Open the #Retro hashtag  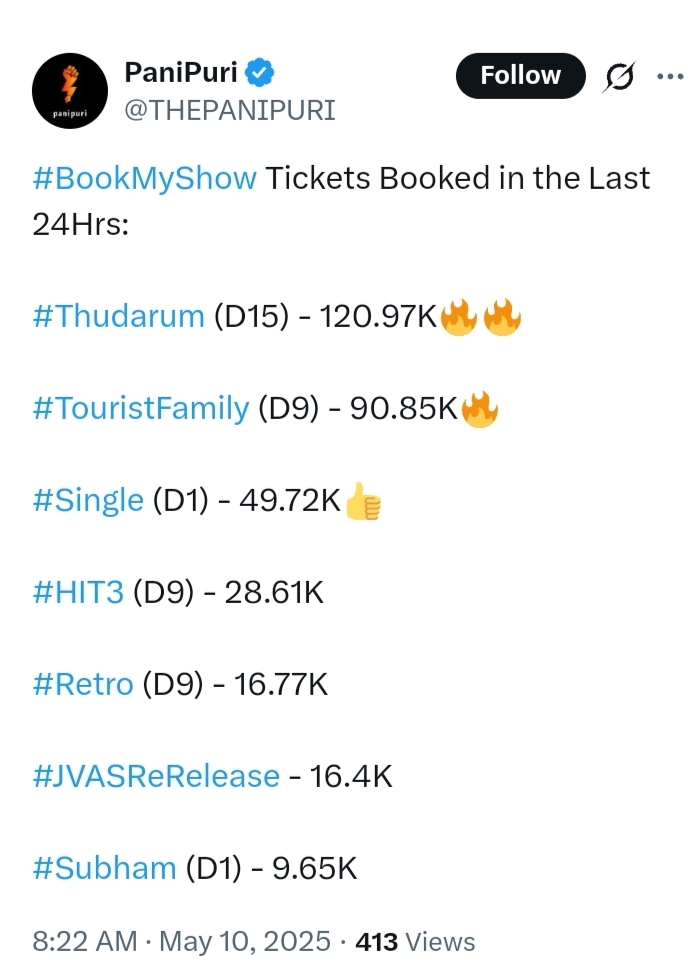(x=83, y=684)
